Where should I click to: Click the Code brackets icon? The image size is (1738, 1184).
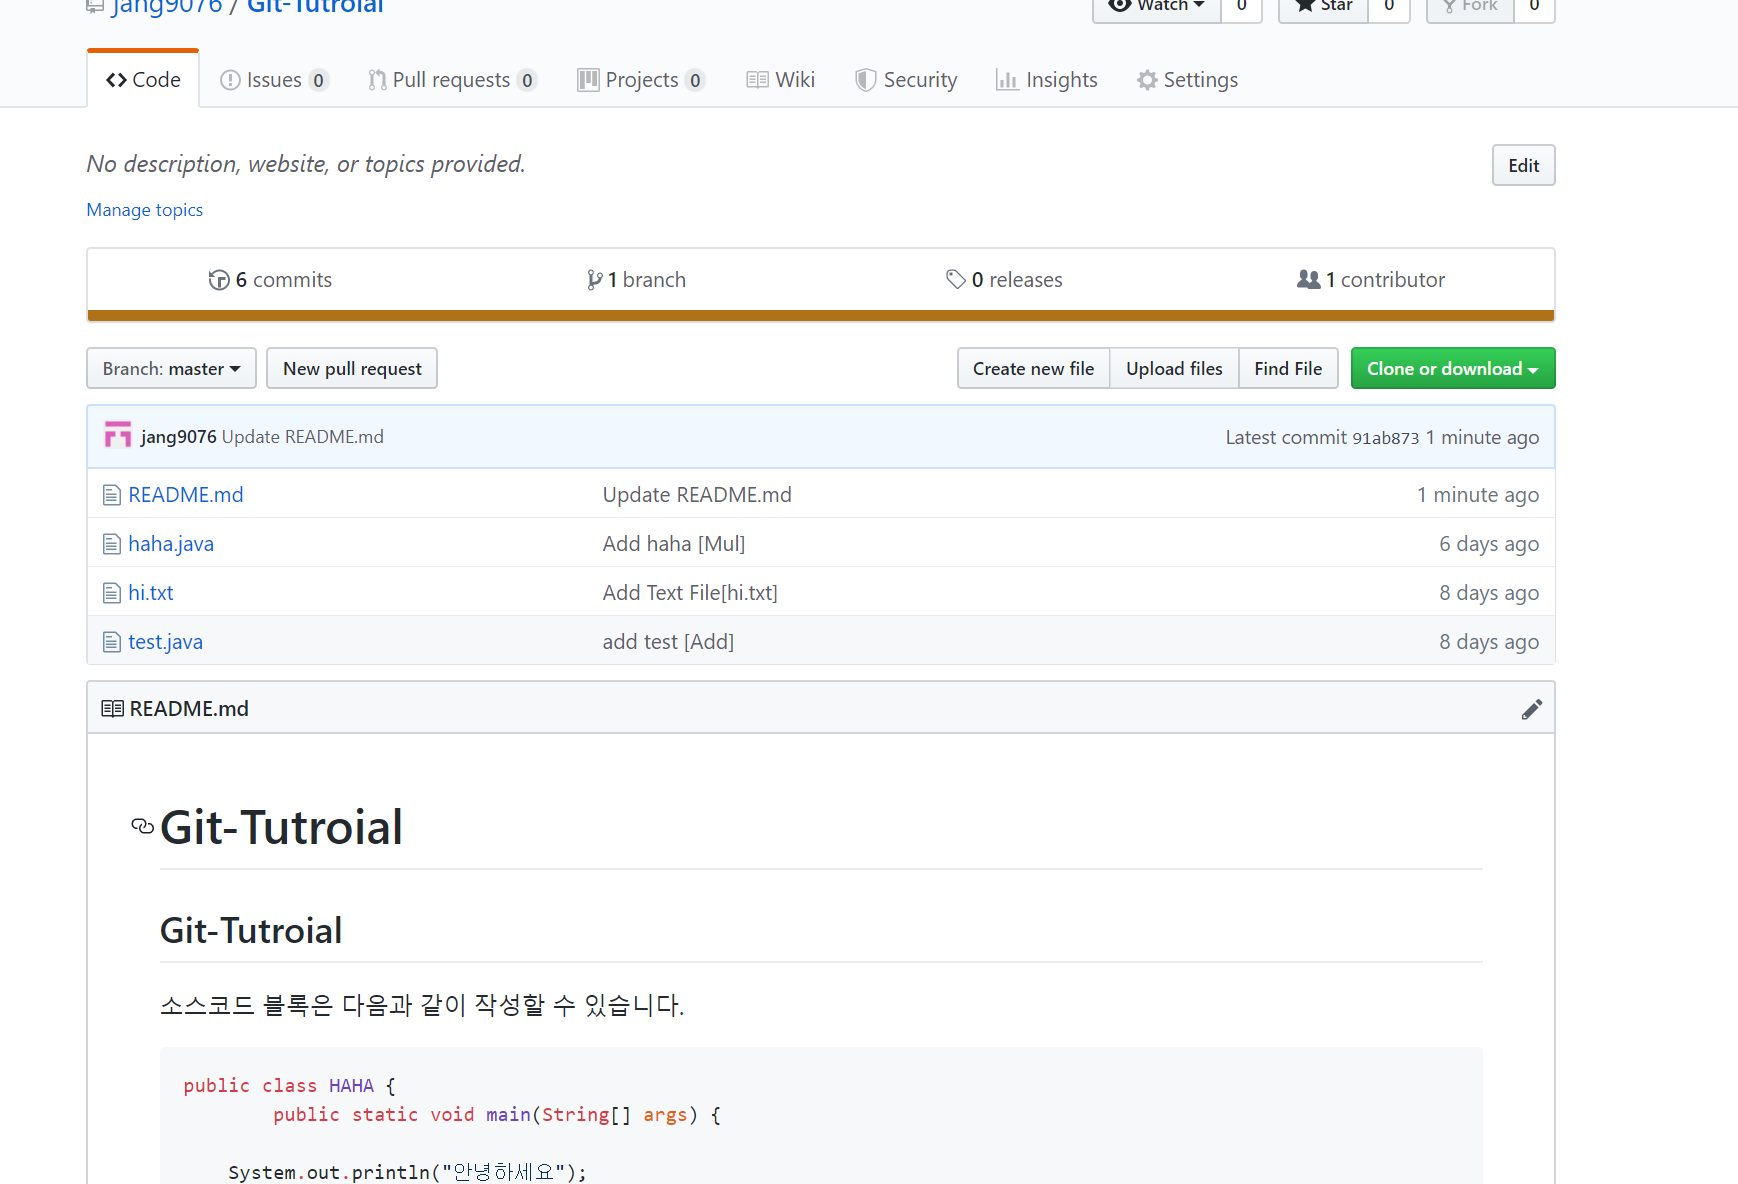(116, 80)
